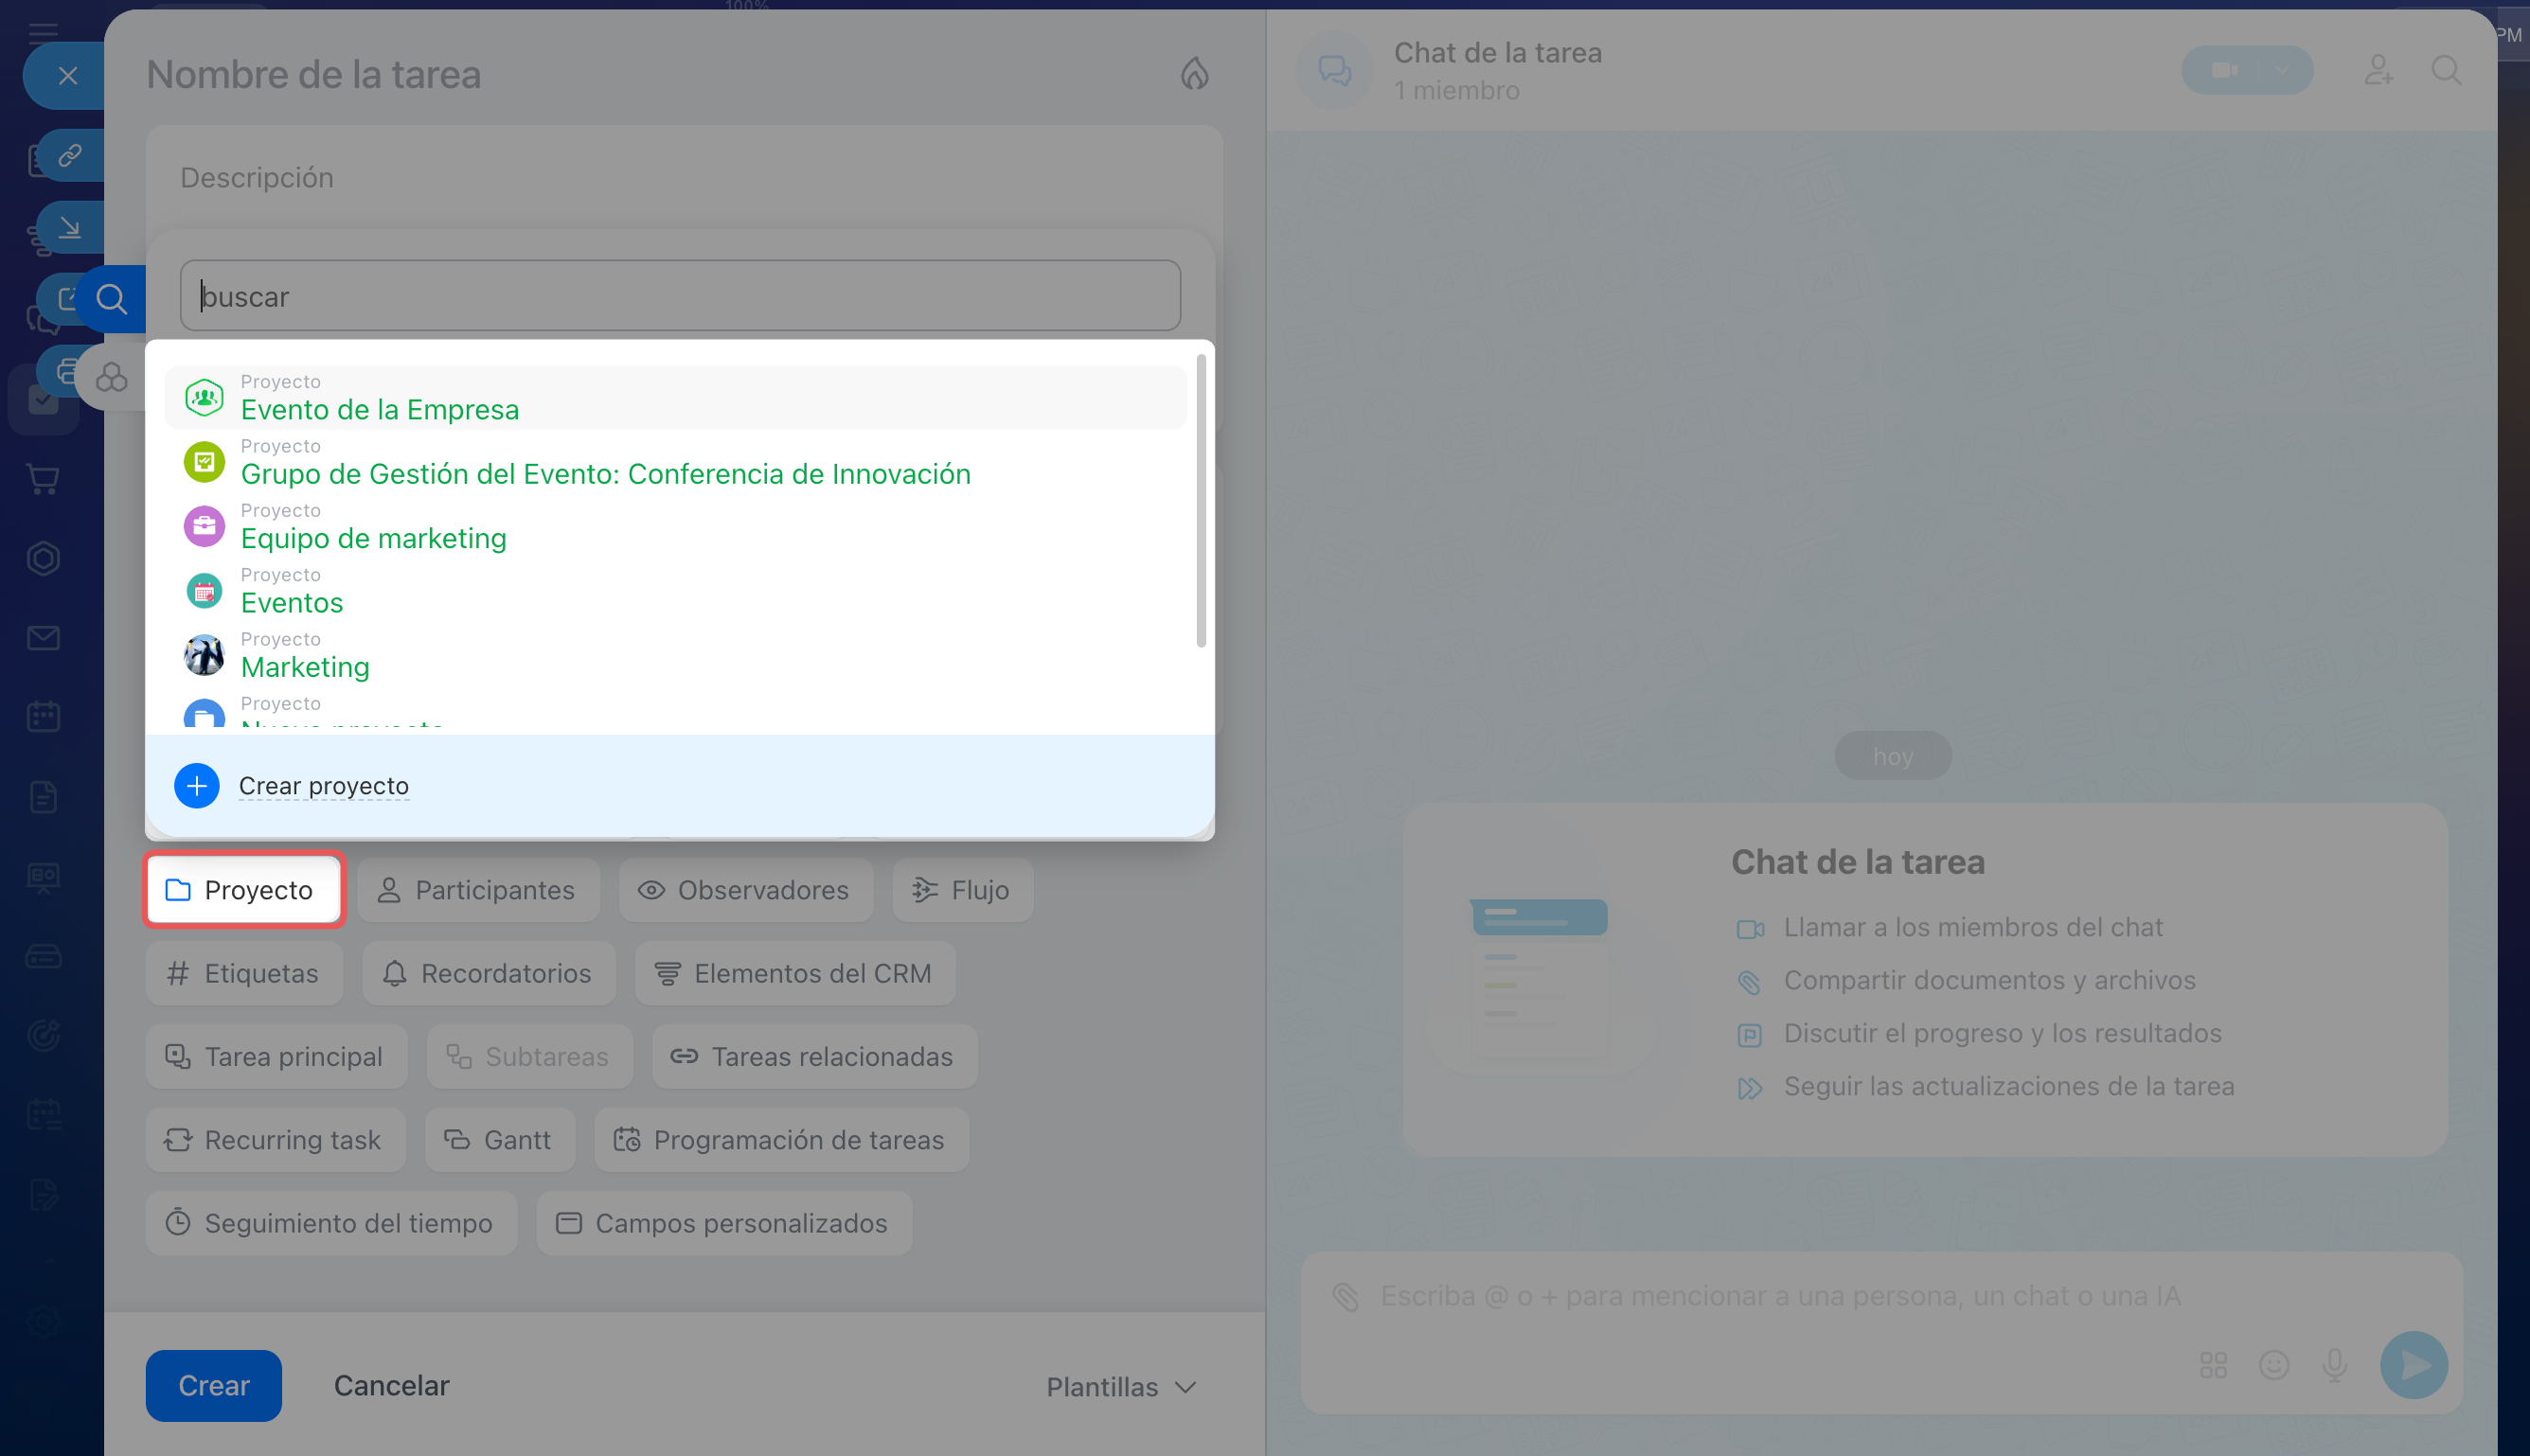Viewport: 2530px width, 1456px height.
Task: Pick the Eventos project
Action: click(676, 591)
